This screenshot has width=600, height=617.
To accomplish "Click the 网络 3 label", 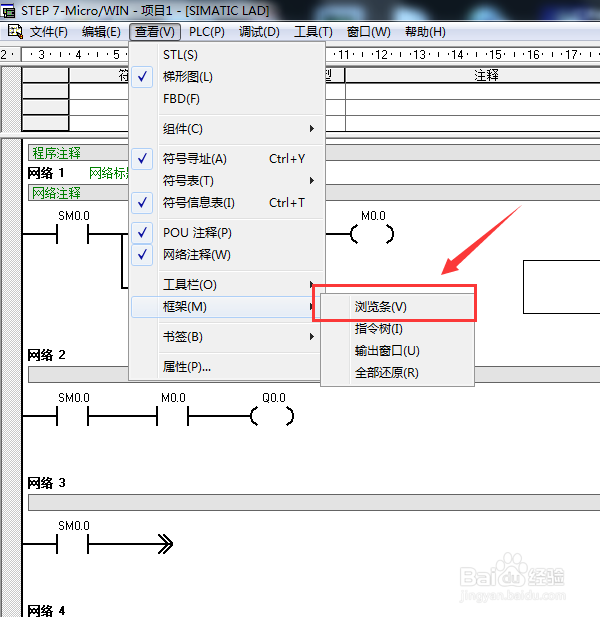I will tap(46, 483).
